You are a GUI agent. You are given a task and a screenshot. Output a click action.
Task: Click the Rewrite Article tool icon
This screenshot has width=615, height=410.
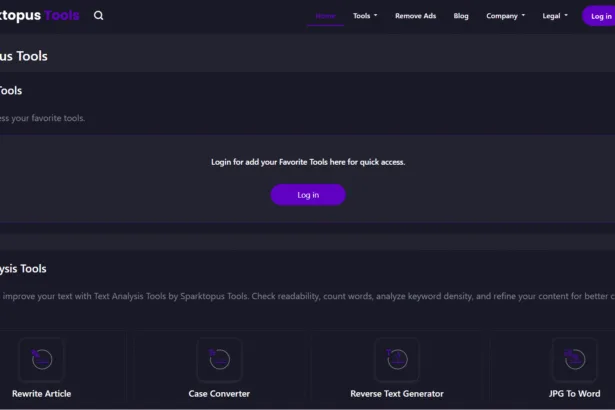click(x=42, y=359)
